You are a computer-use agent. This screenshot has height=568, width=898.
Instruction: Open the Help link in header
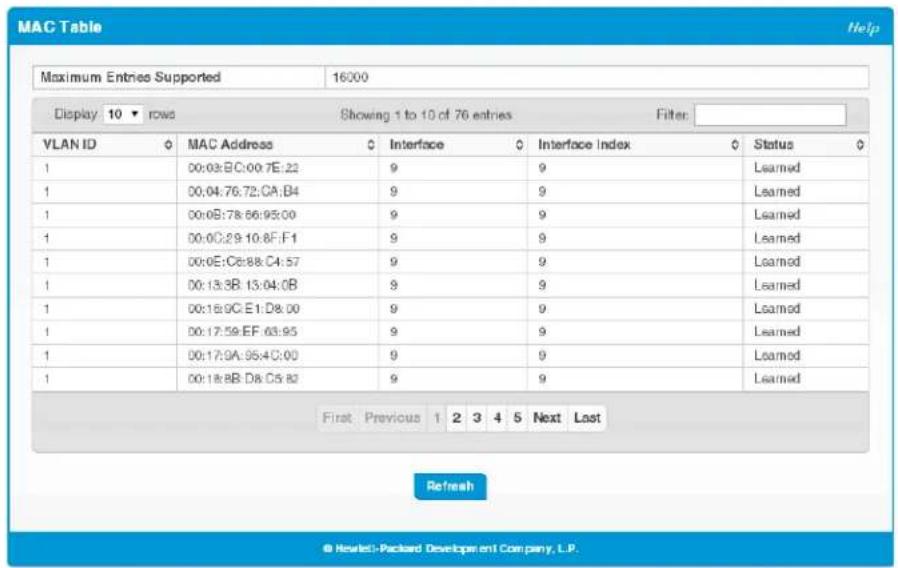click(863, 27)
